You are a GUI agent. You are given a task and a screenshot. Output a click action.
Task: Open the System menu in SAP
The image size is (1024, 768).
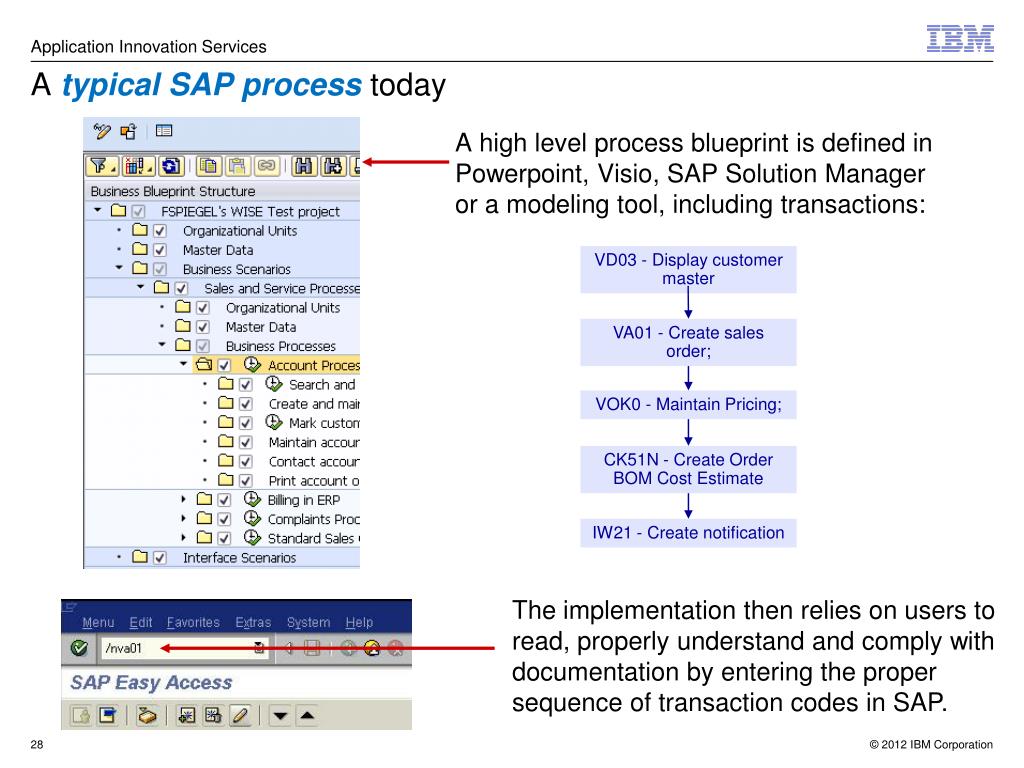pos(308,622)
